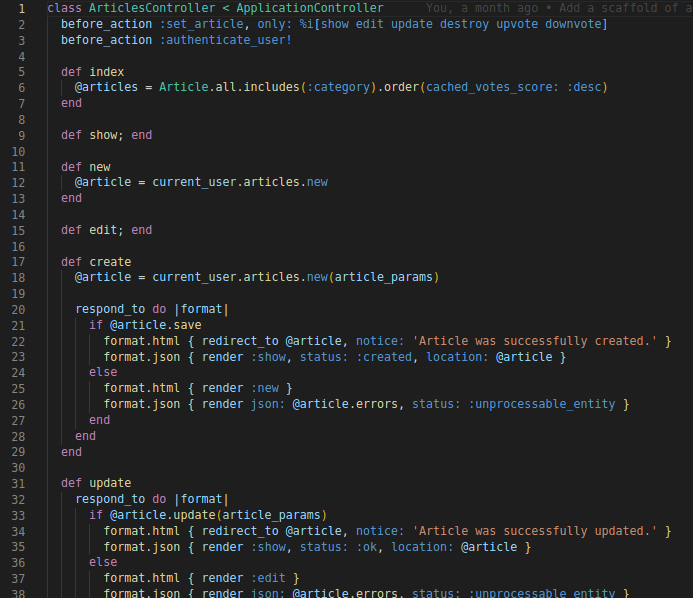This screenshot has height=598, width=693.
Task: Click the 'Article was successfully created.' string
Action: coord(534,341)
